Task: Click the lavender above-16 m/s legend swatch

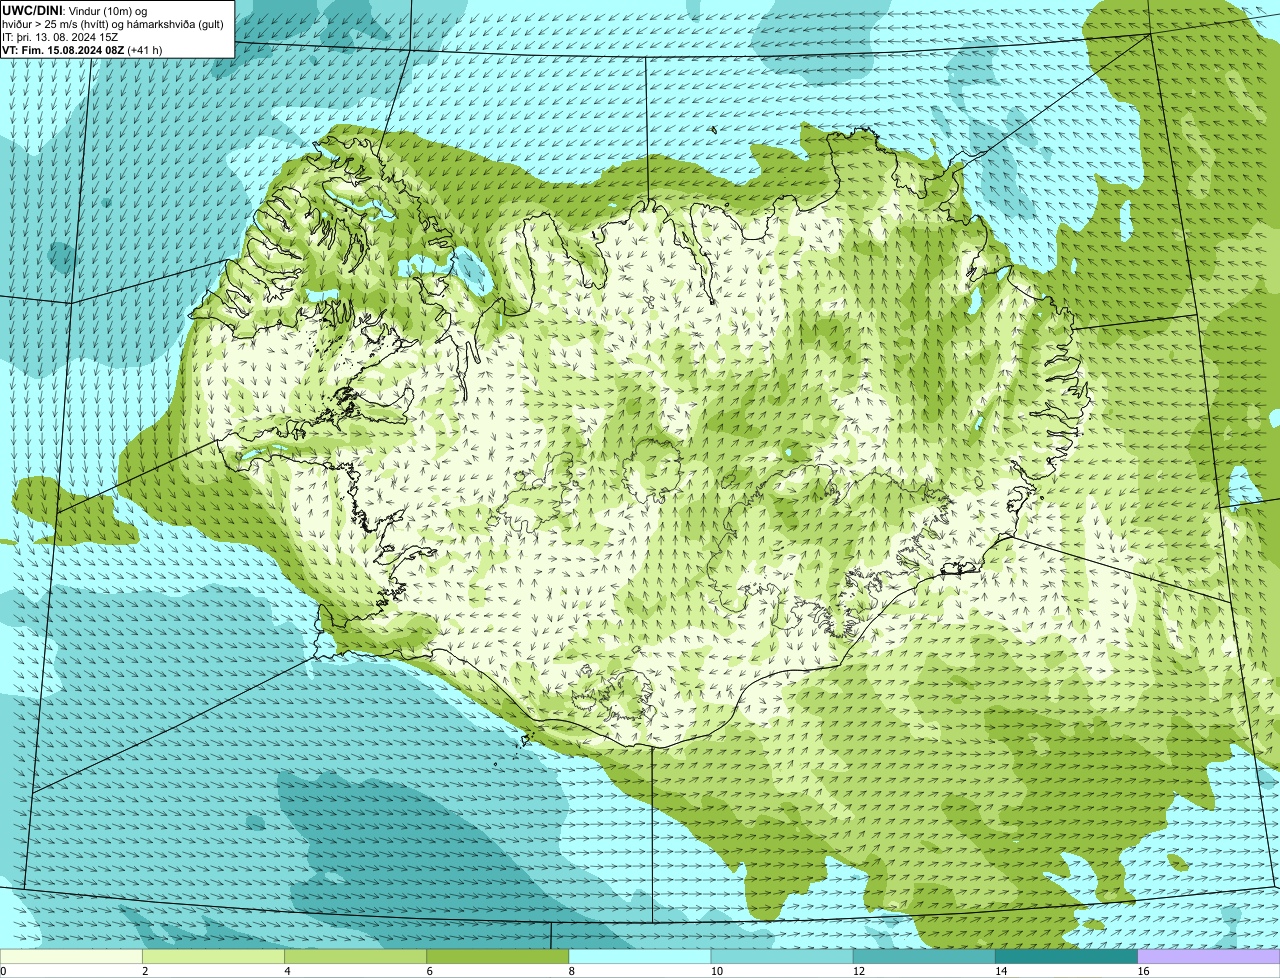Action: point(1209,957)
